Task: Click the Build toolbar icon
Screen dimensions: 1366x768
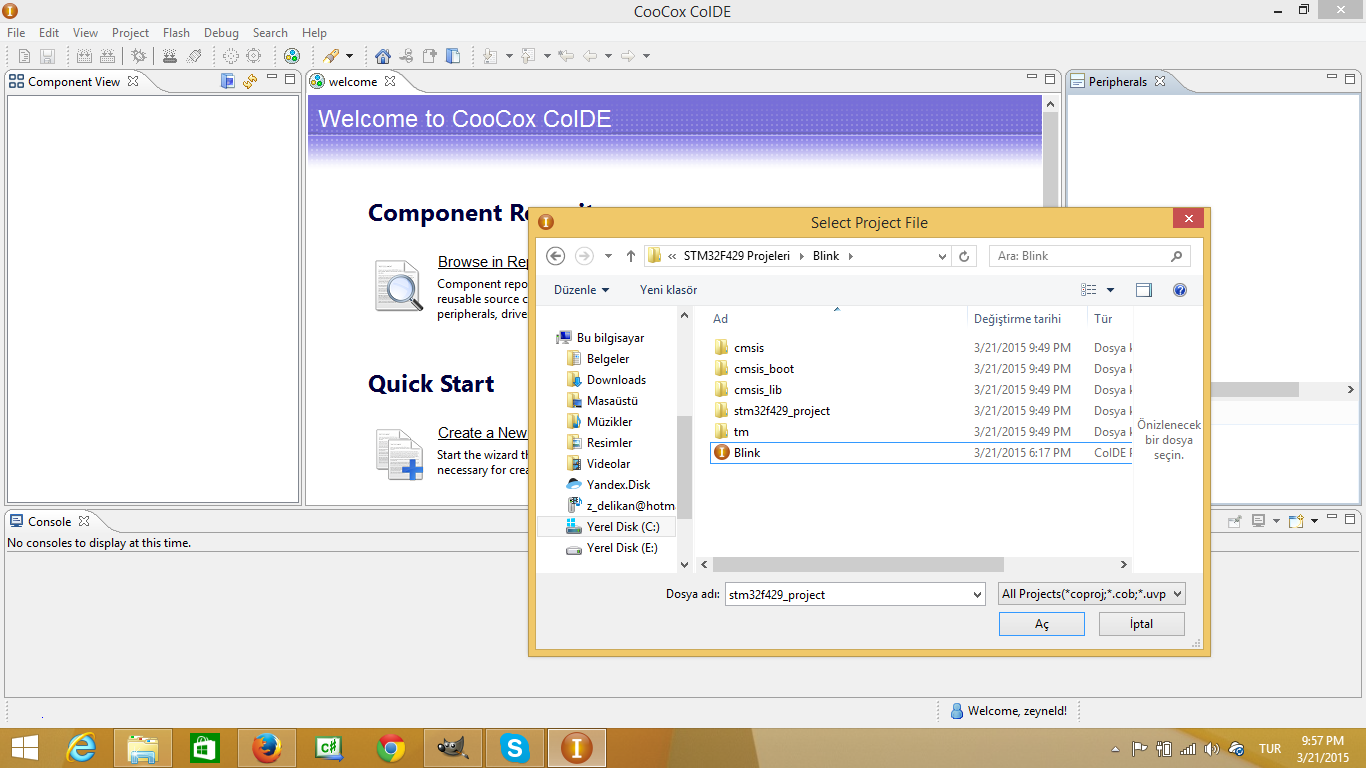Action: 84,56
